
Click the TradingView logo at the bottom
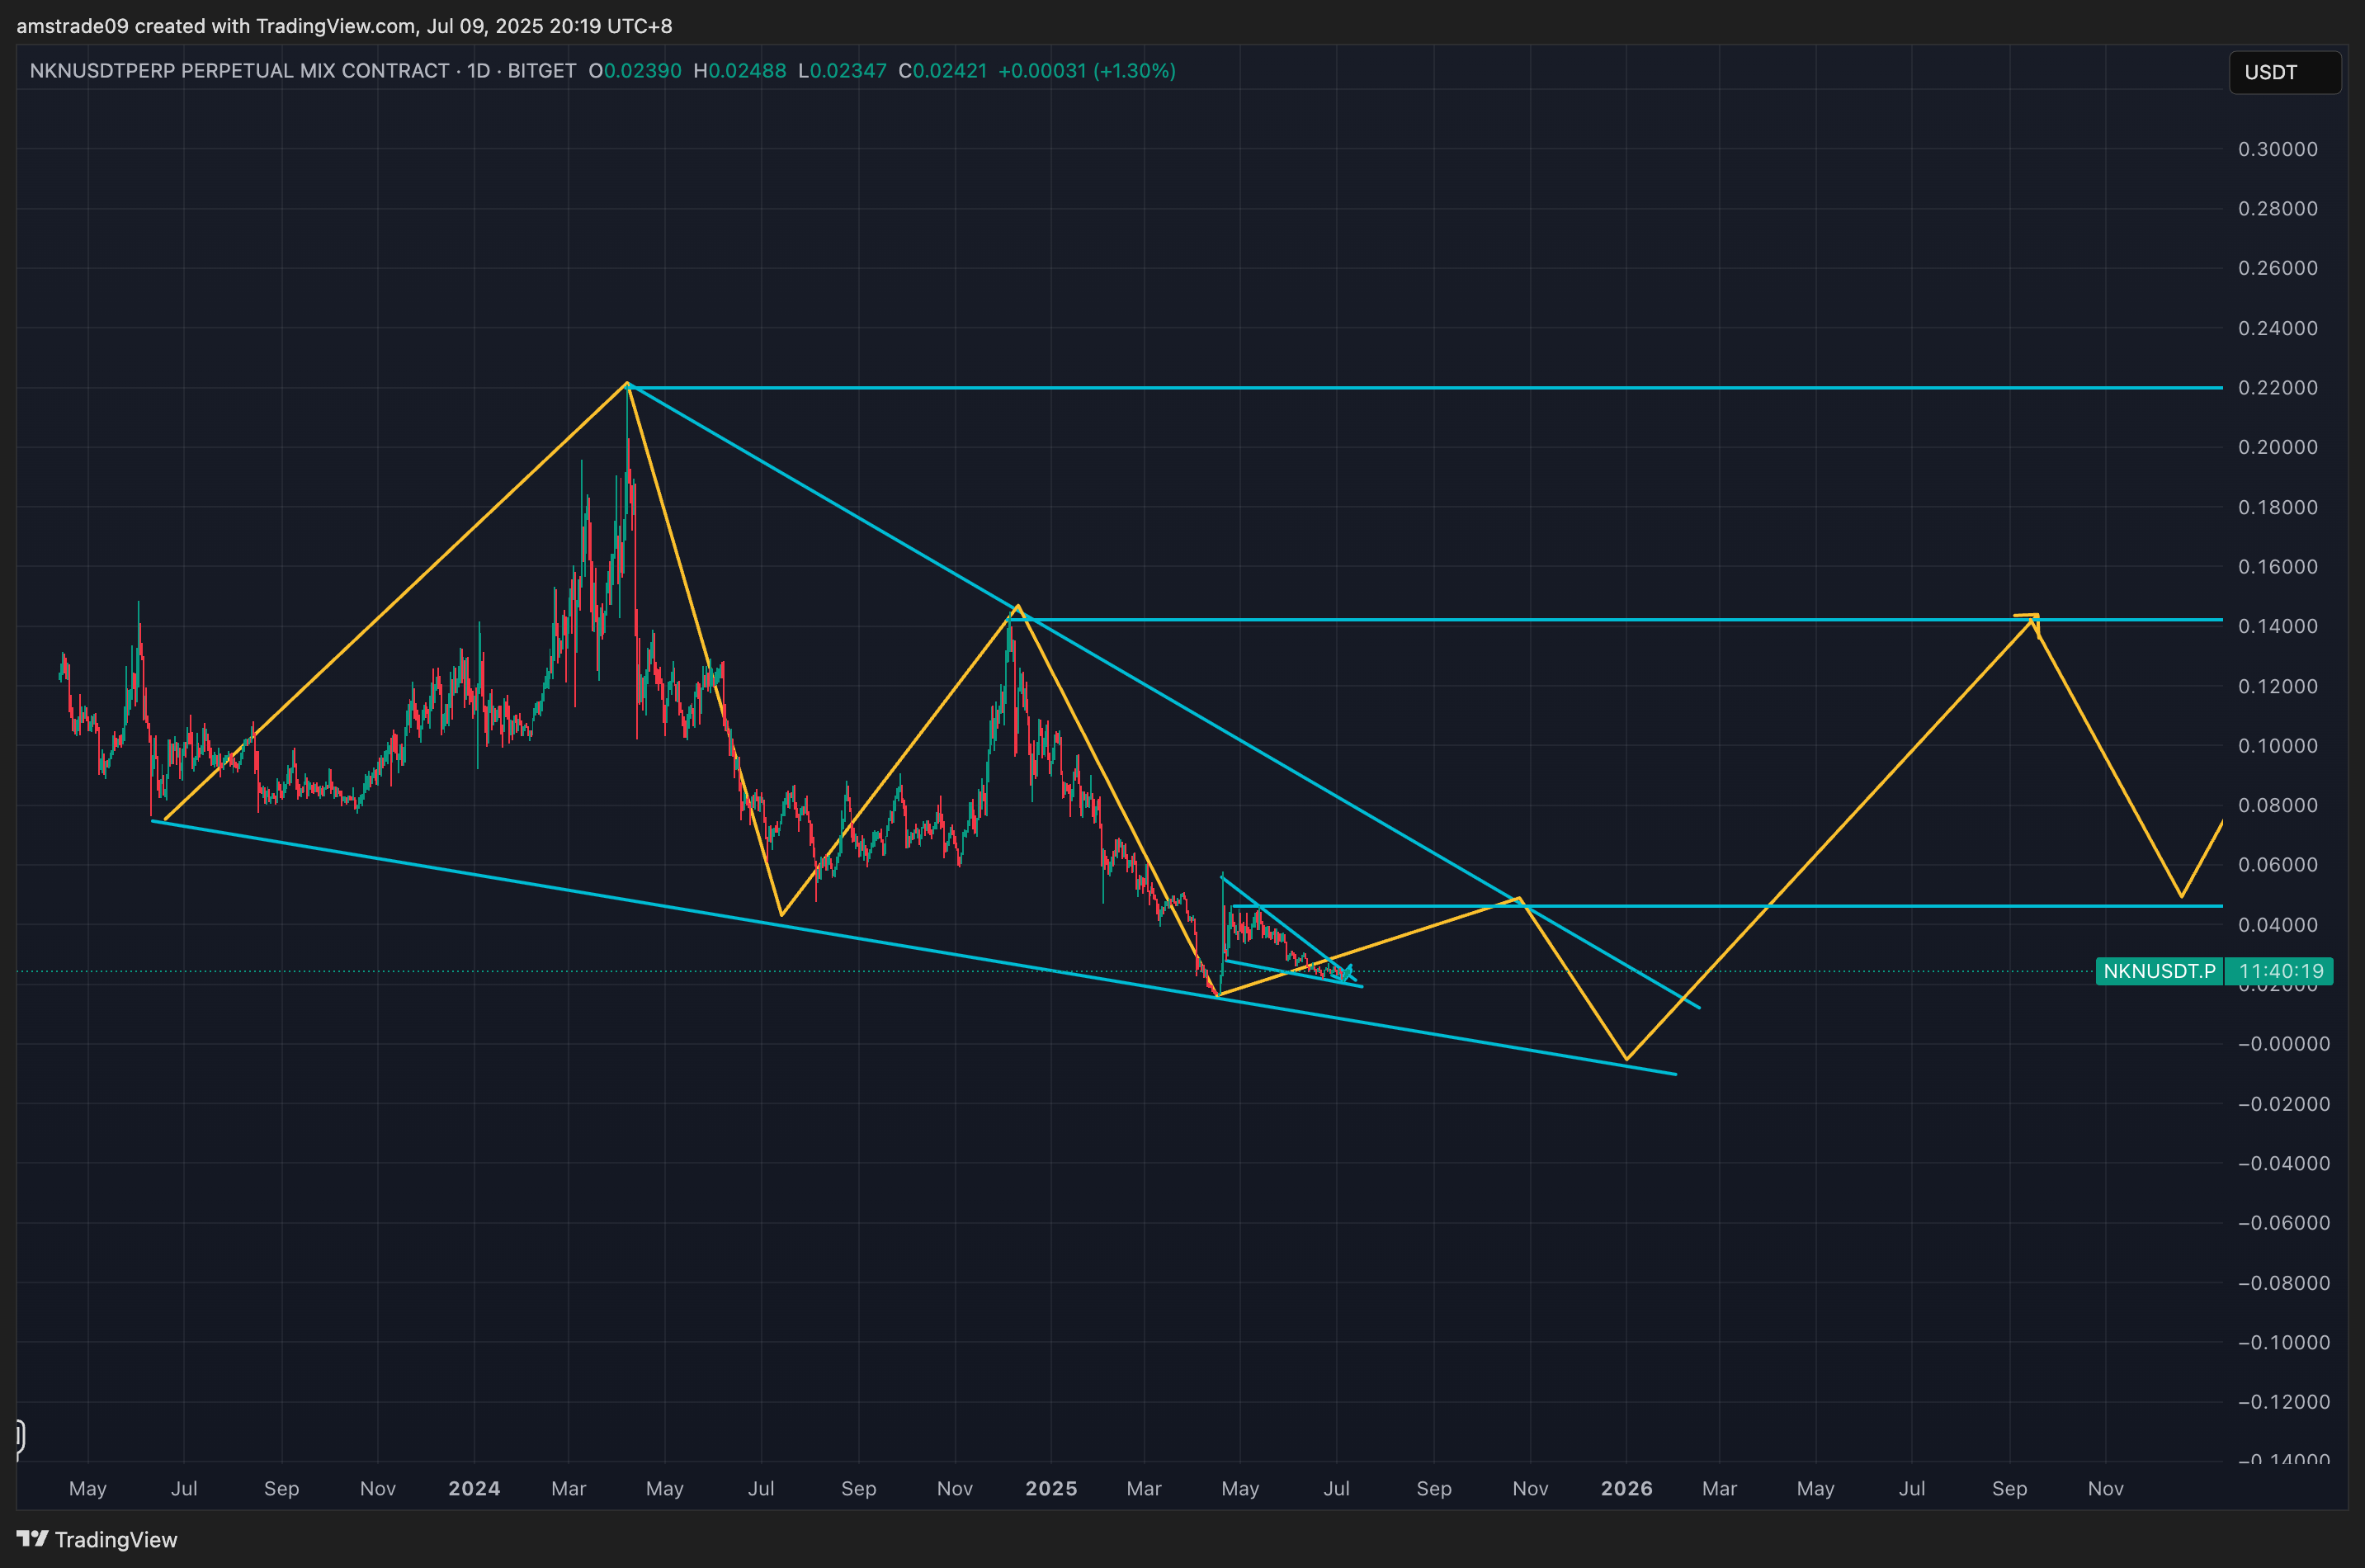point(97,1539)
